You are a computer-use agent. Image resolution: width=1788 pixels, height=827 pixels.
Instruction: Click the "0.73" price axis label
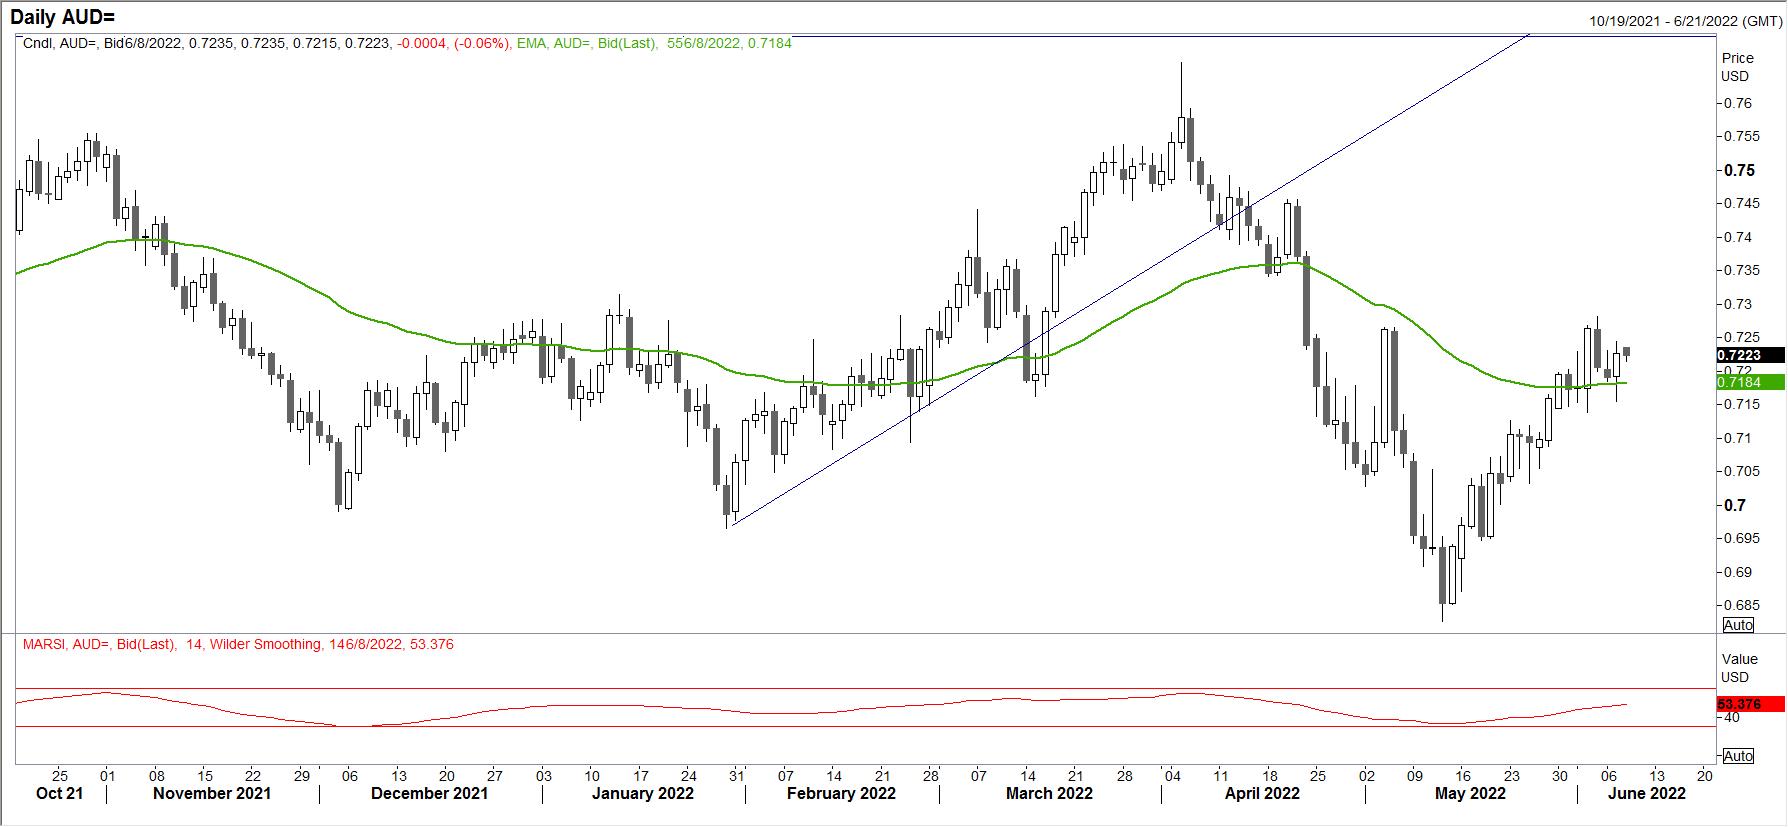(1738, 304)
